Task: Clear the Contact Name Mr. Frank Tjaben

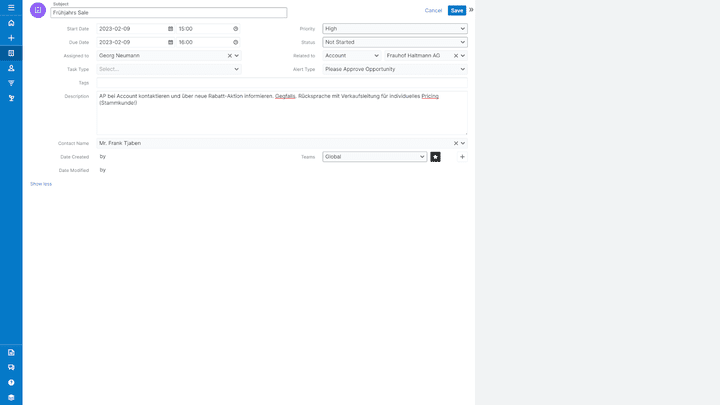Action: [456, 143]
